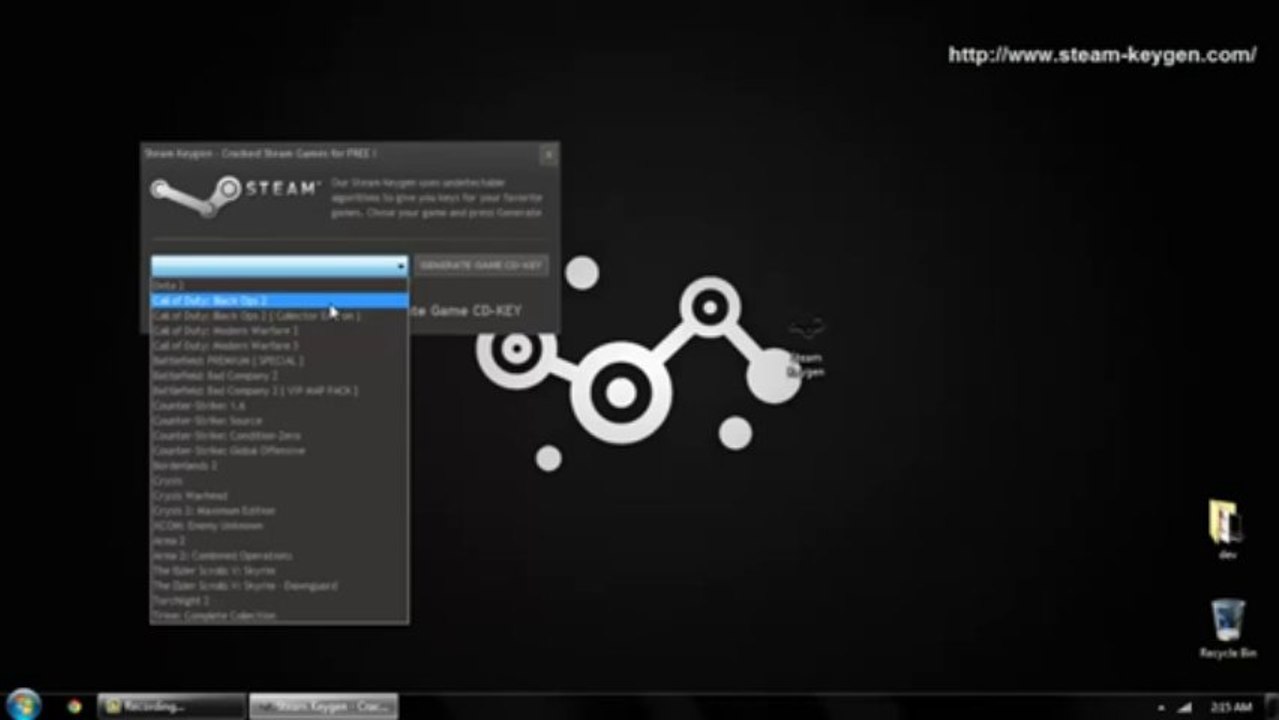Screen dimensions: 1279x720
Task: Select the Recycle Bin desktop icon
Action: pos(1227,628)
